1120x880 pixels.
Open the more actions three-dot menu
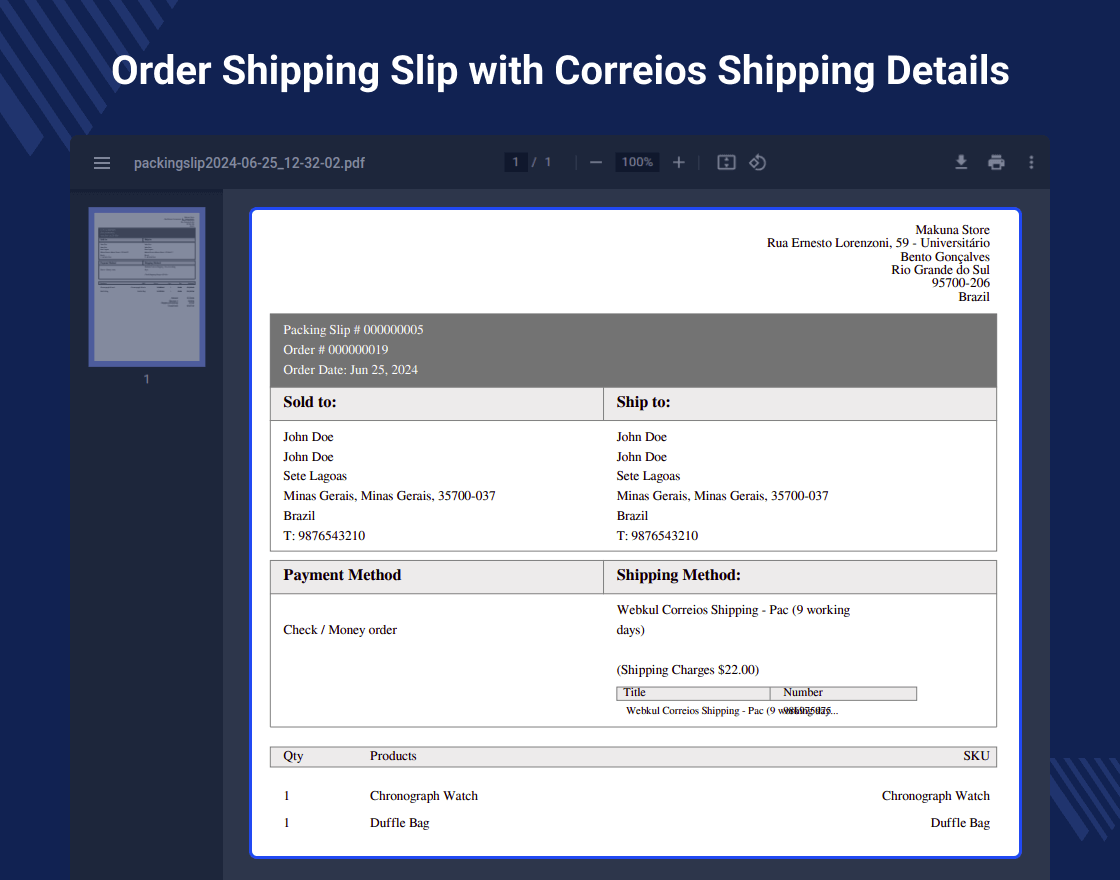[x=1031, y=163]
